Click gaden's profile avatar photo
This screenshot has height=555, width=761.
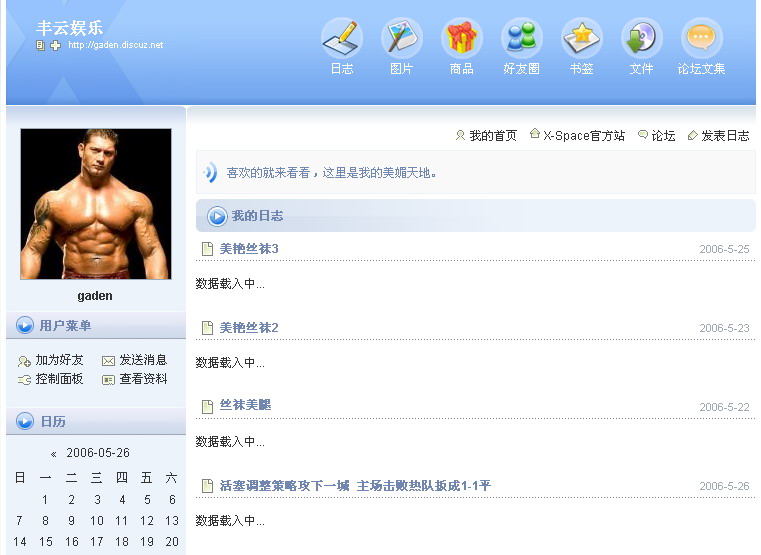96,204
